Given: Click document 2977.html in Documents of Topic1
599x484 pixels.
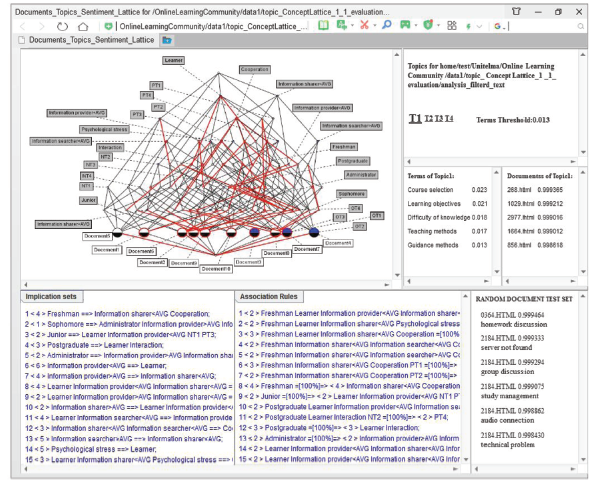Looking at the screenshot, I should pos(535,218).
